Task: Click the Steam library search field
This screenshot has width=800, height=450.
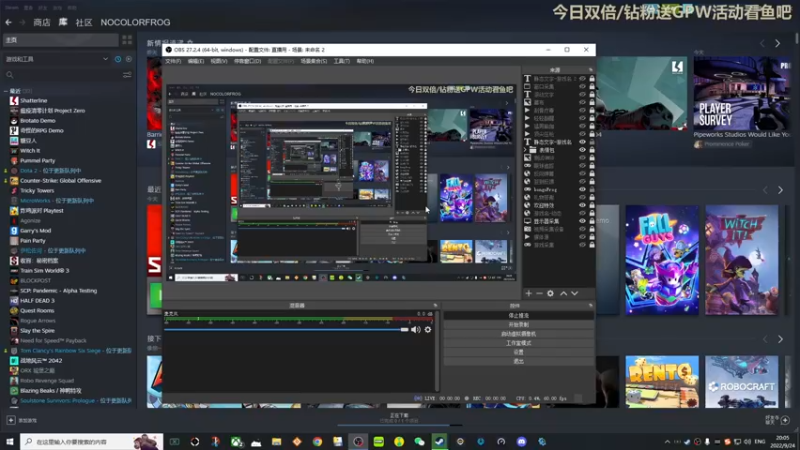Action: pos(64,75)
